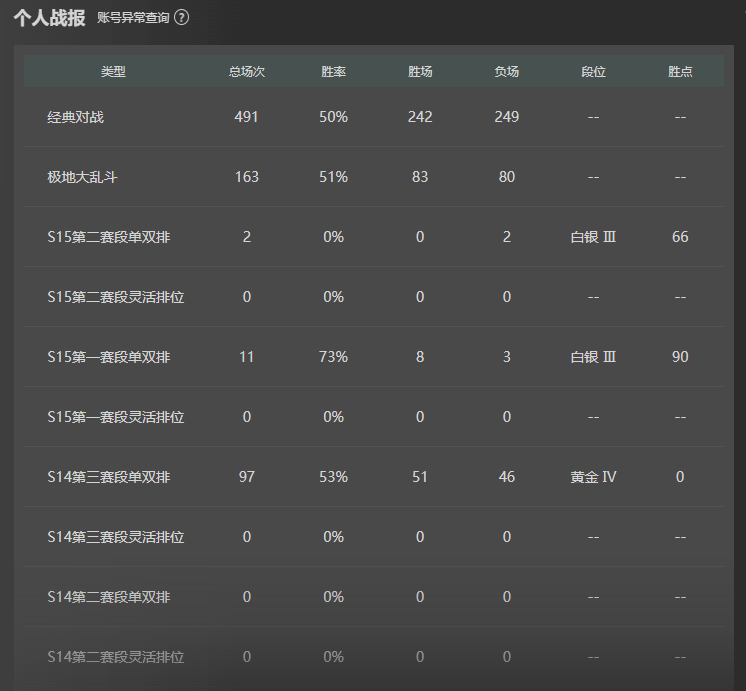This screenshot has width=746, height=691.
Task: Click wins value 242
Action: [420, 117]
